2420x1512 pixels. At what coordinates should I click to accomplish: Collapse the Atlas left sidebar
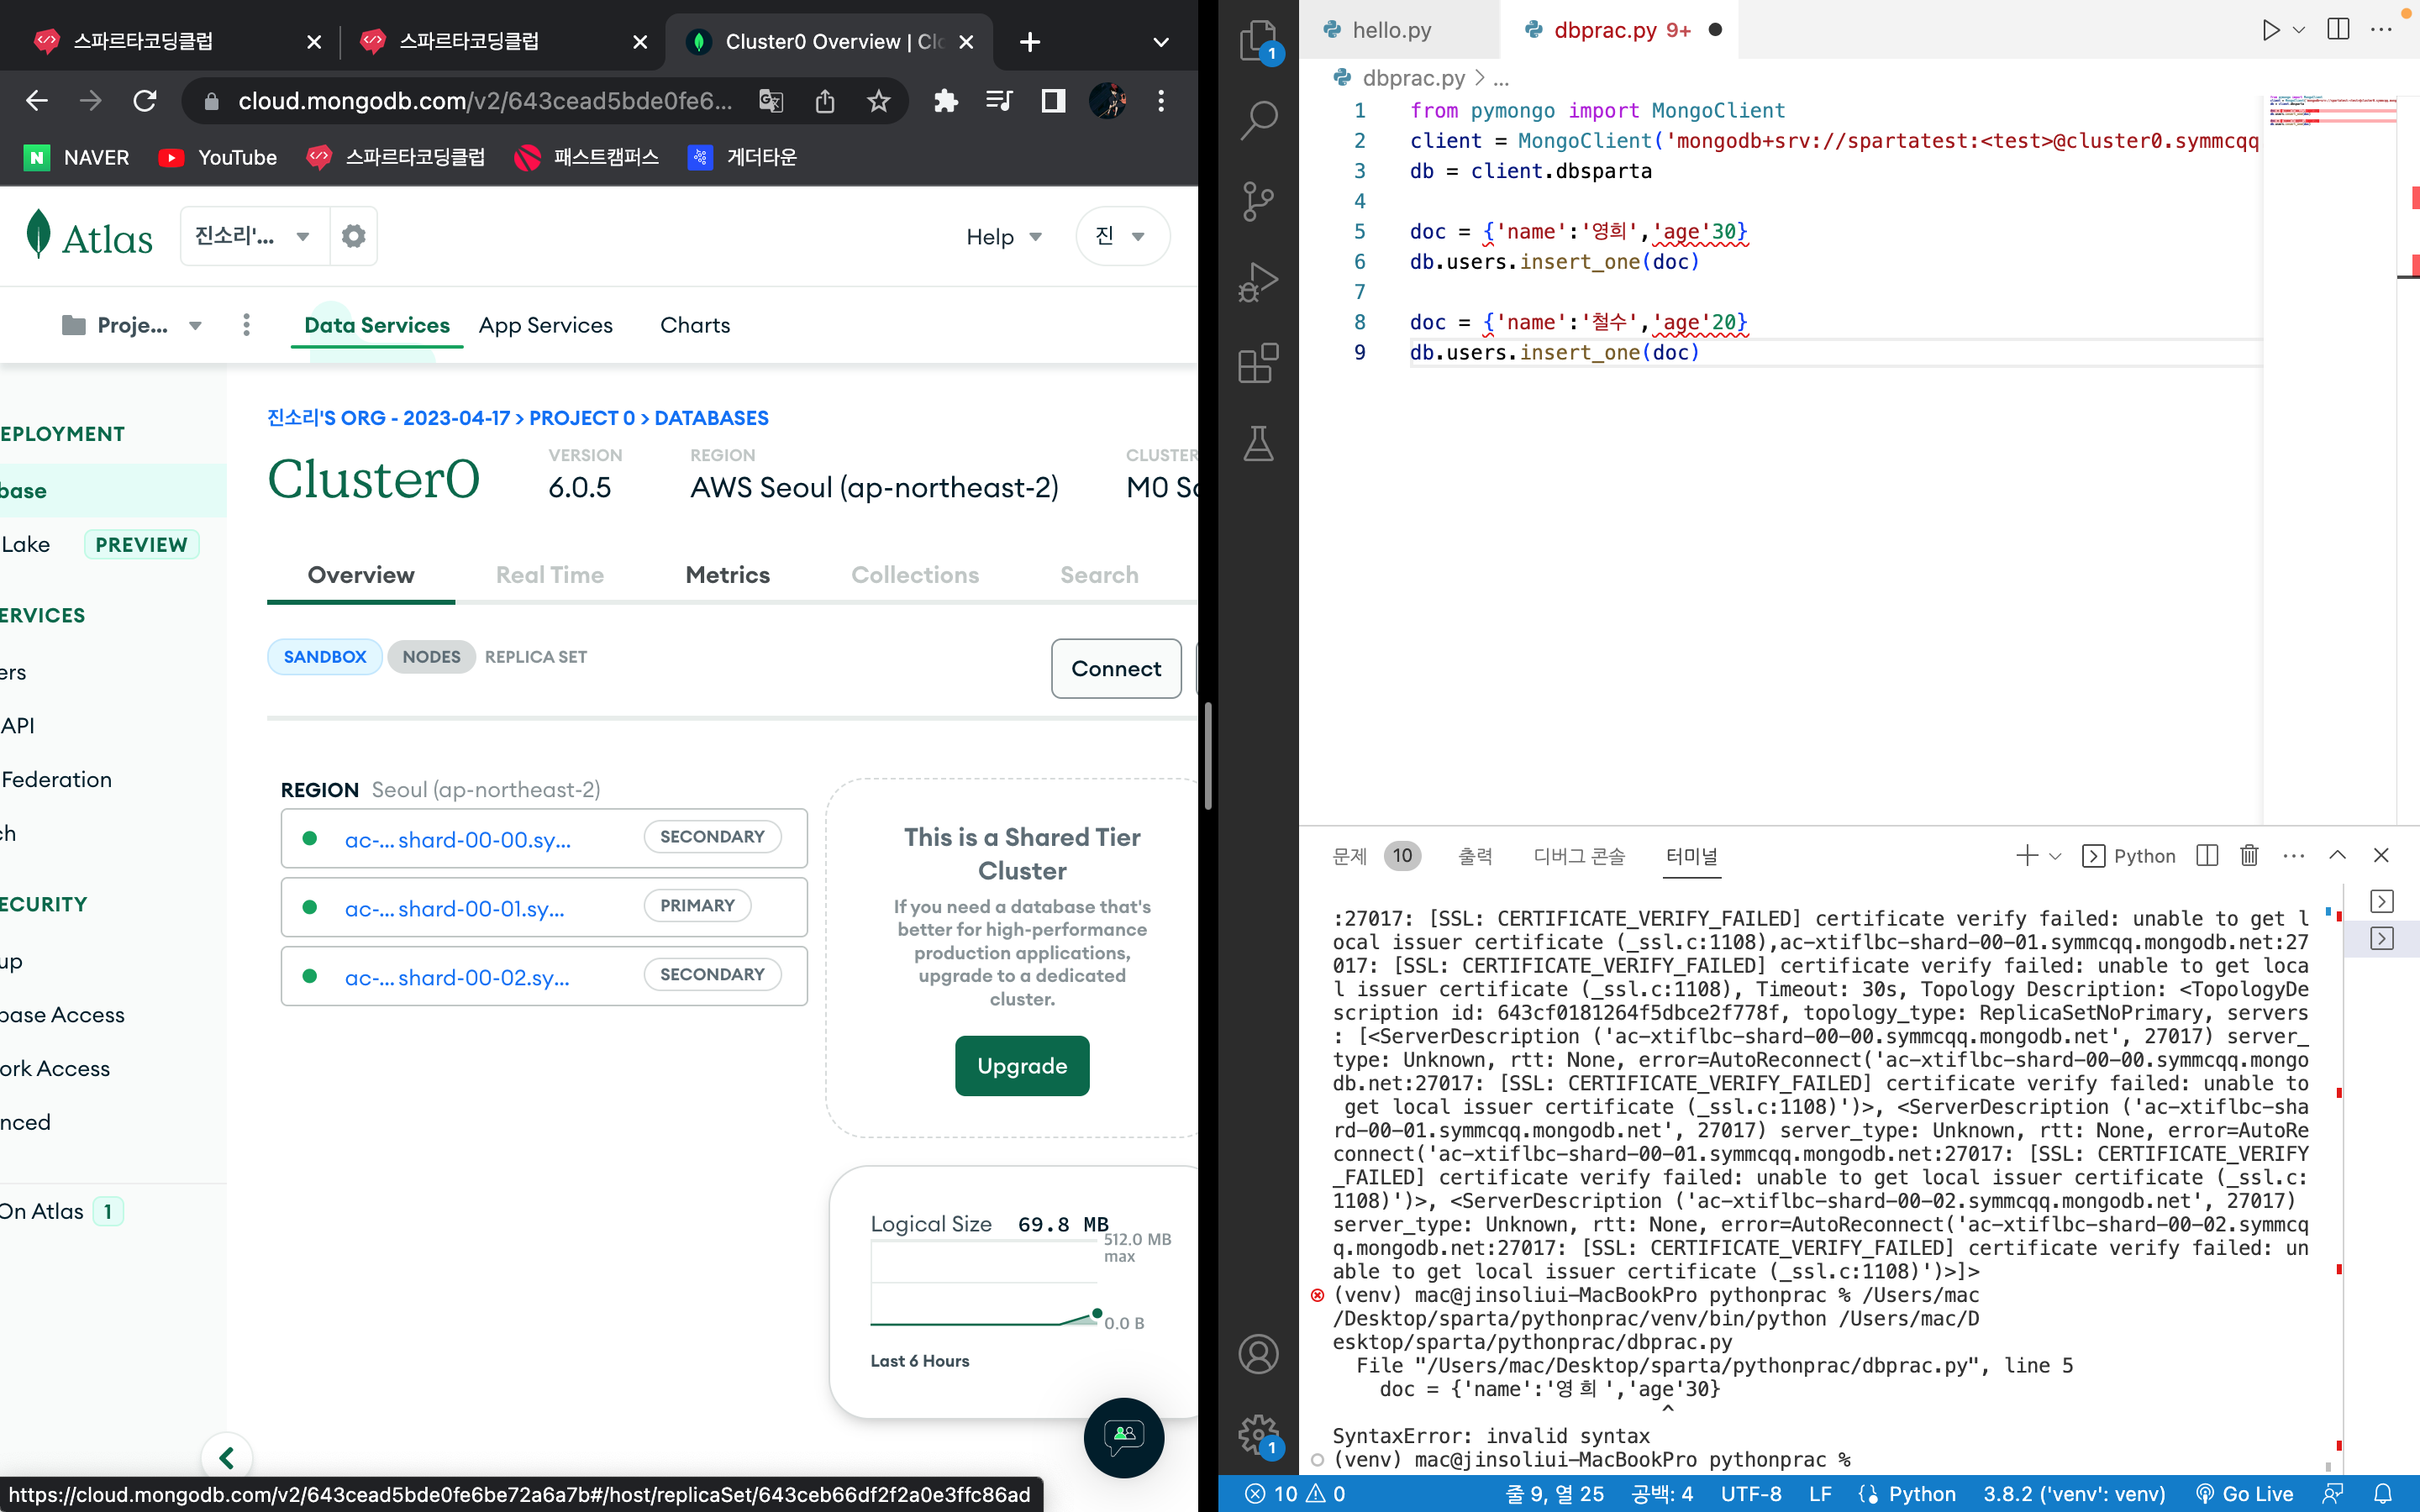[227, 1458]
